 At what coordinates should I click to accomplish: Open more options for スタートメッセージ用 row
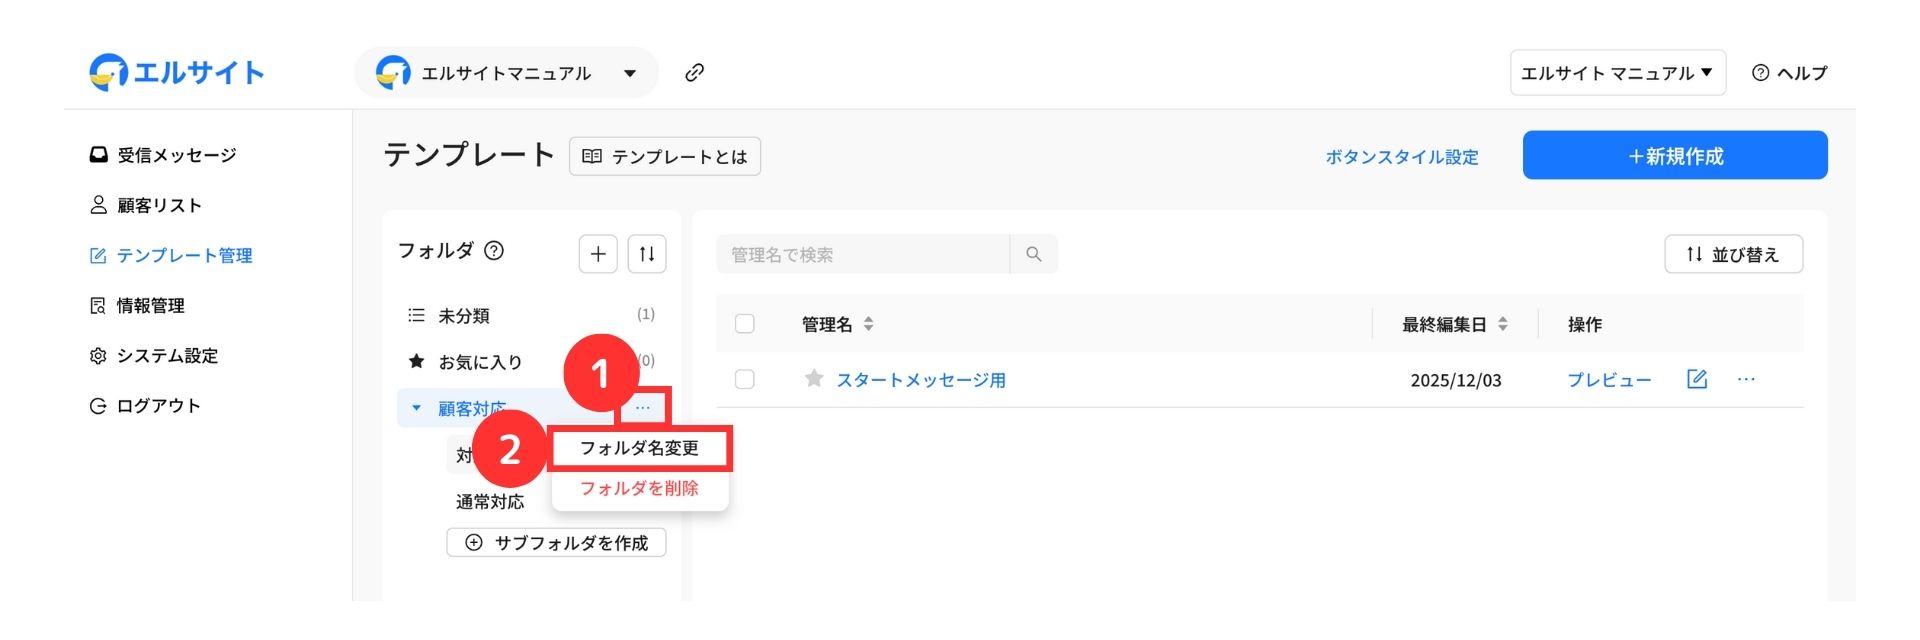tap(1746, 379)
